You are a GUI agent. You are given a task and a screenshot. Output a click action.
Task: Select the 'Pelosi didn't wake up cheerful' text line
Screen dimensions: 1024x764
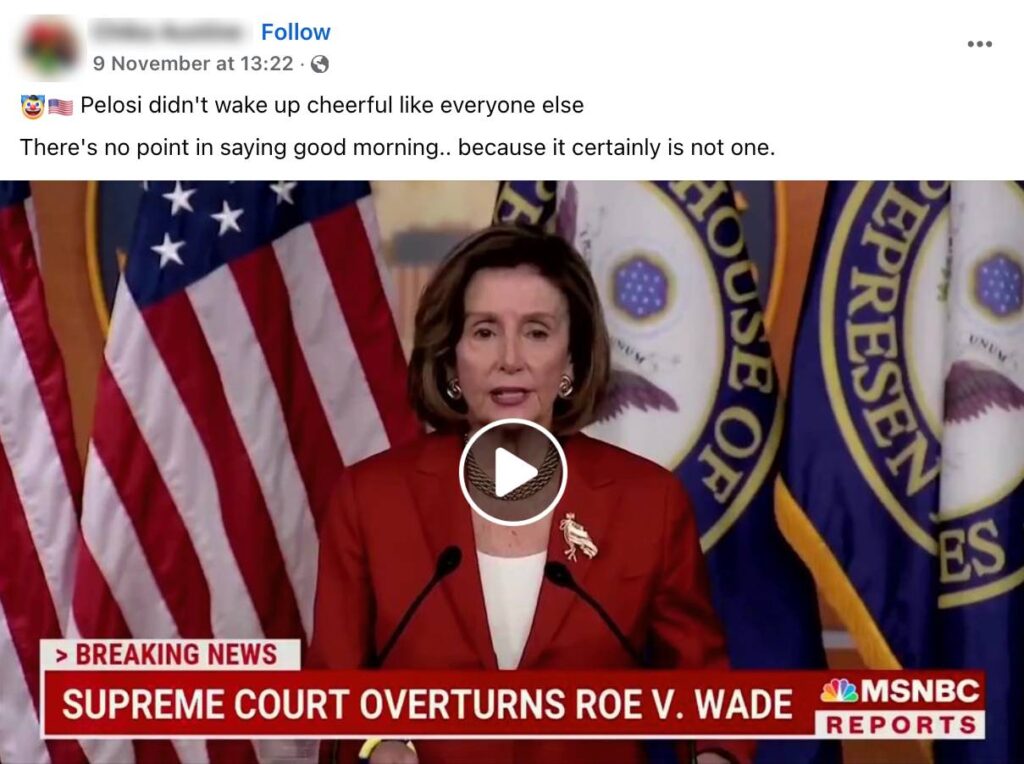(x=332, y=105)
